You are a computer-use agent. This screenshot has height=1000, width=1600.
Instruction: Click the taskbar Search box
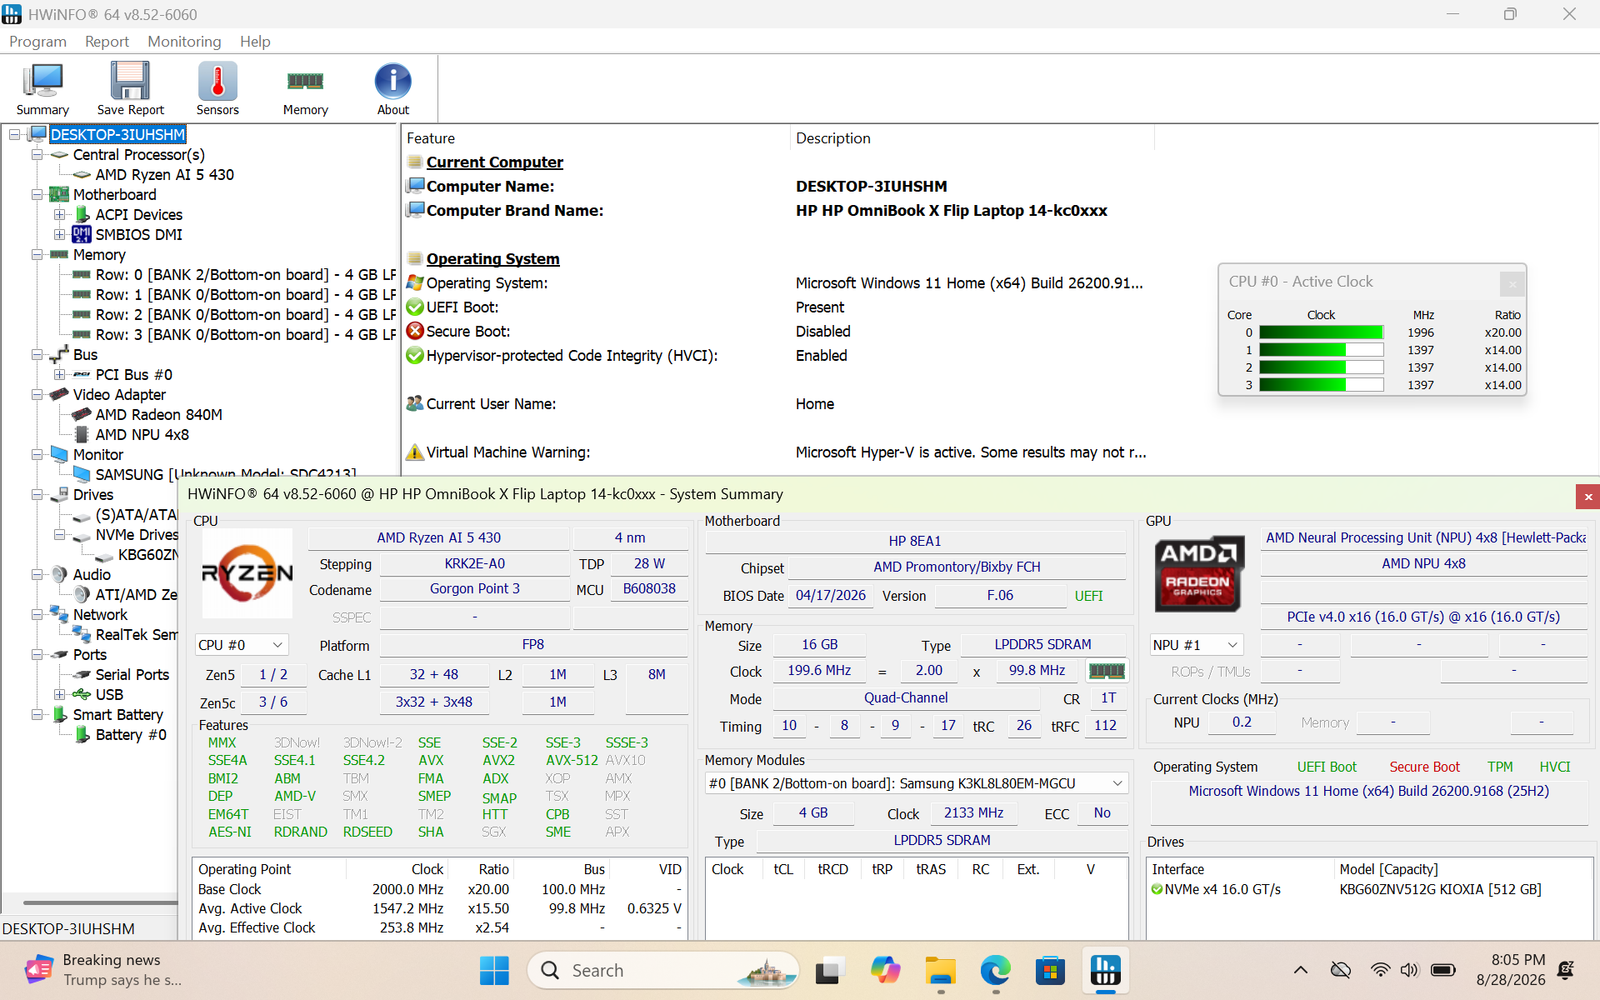[x=662, y=970]
